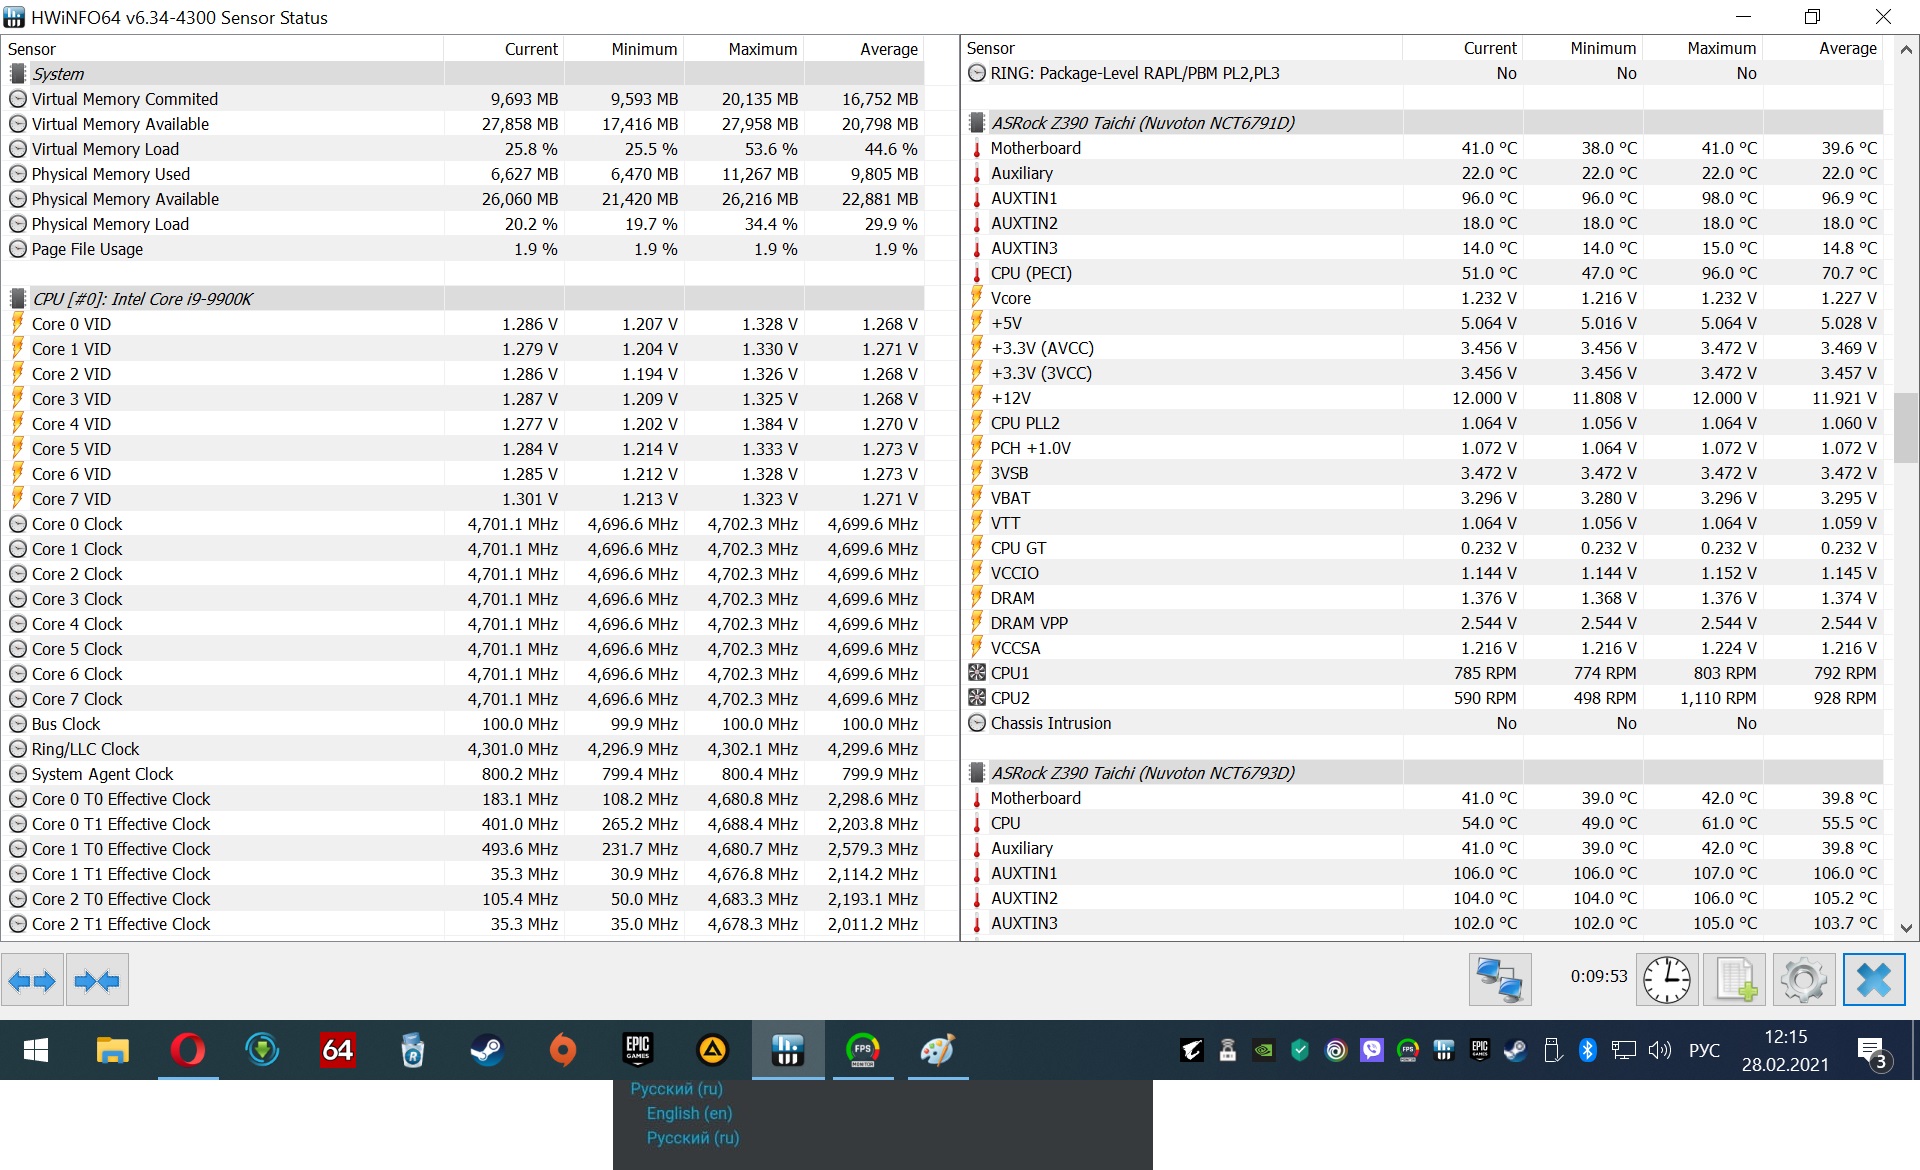1920x1170 pixels.
Task: Select ASRock Z390 Taichi NCT6793D group header
Action: (x=1142, y=773)
